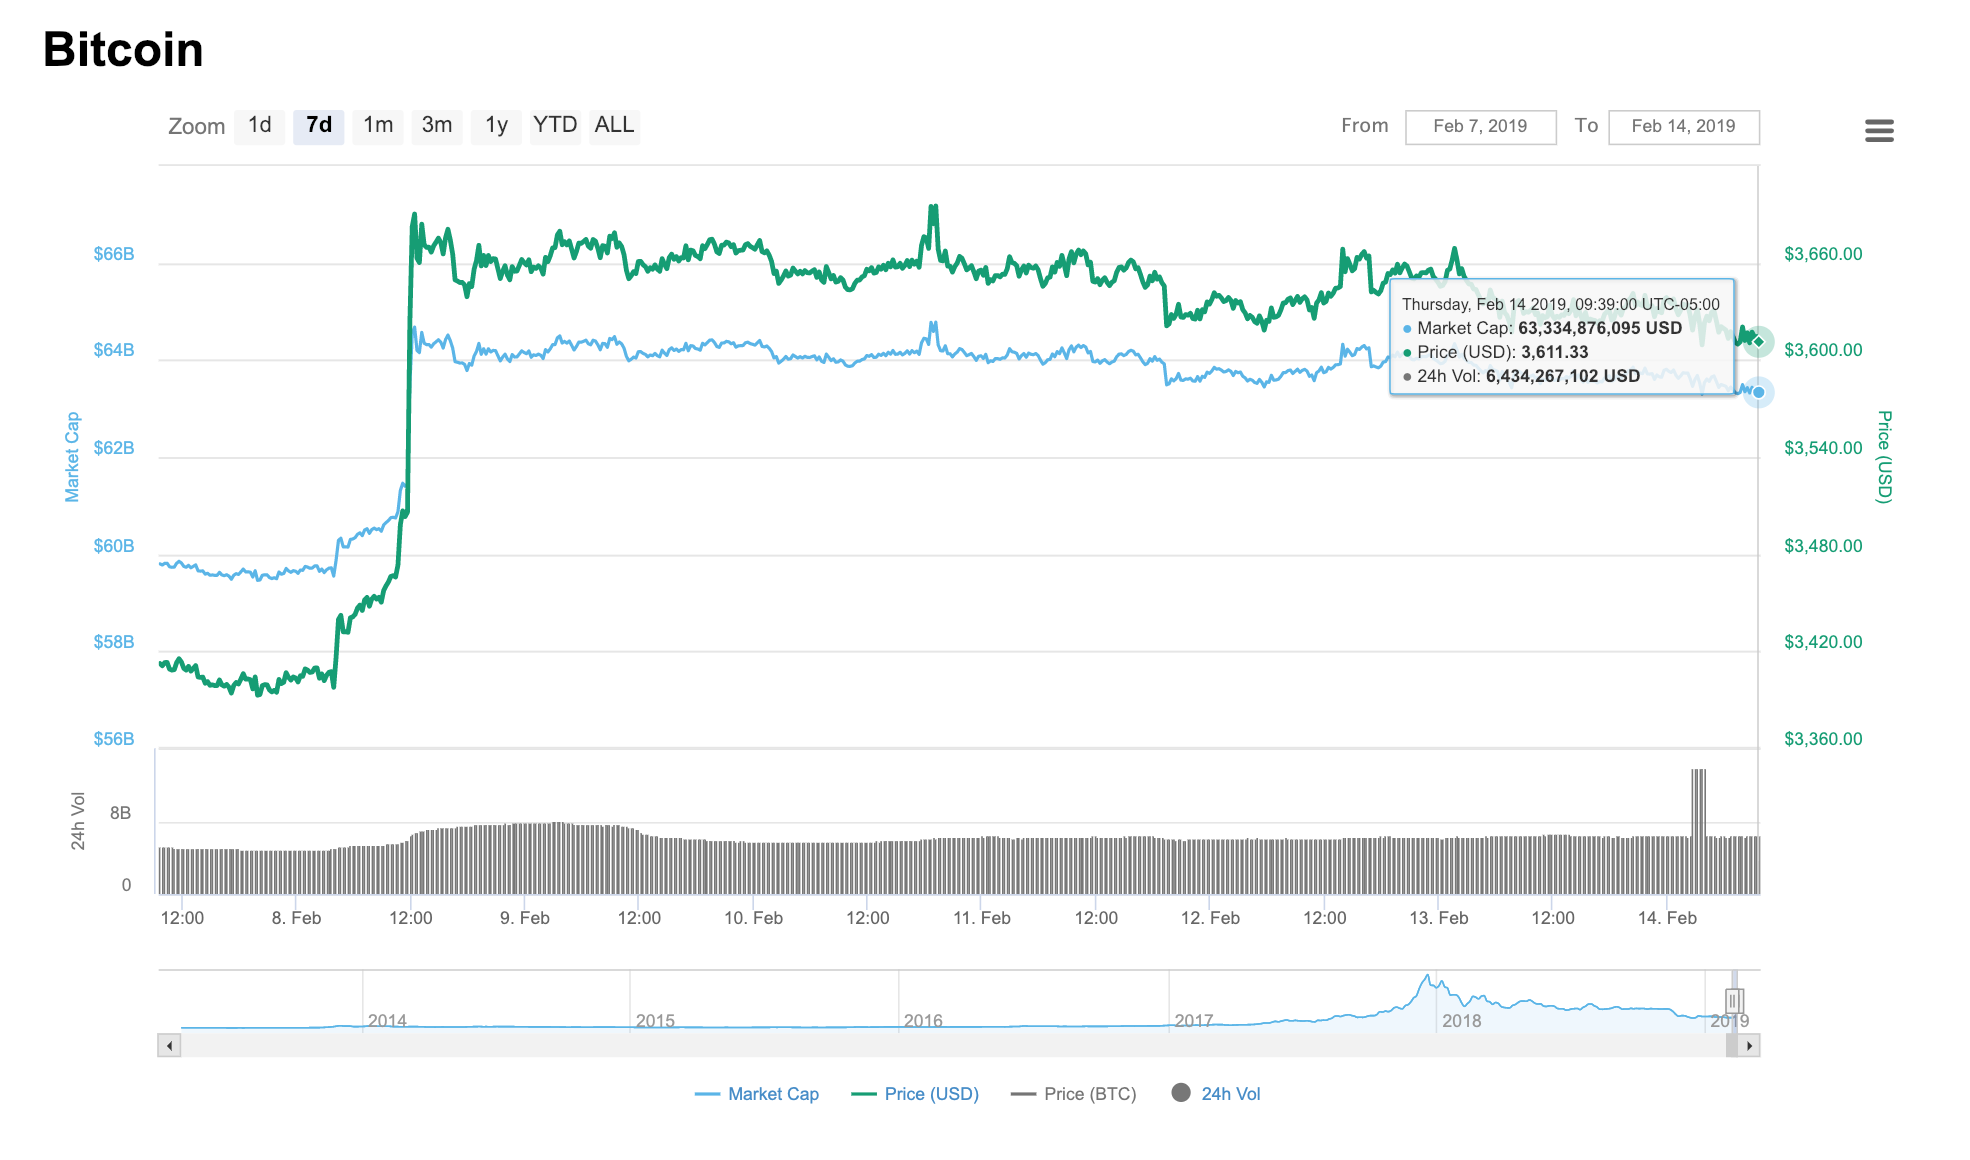Click the 8B volume axis label
This screenshot has height=1160, width=1970.
pos(120,813)
